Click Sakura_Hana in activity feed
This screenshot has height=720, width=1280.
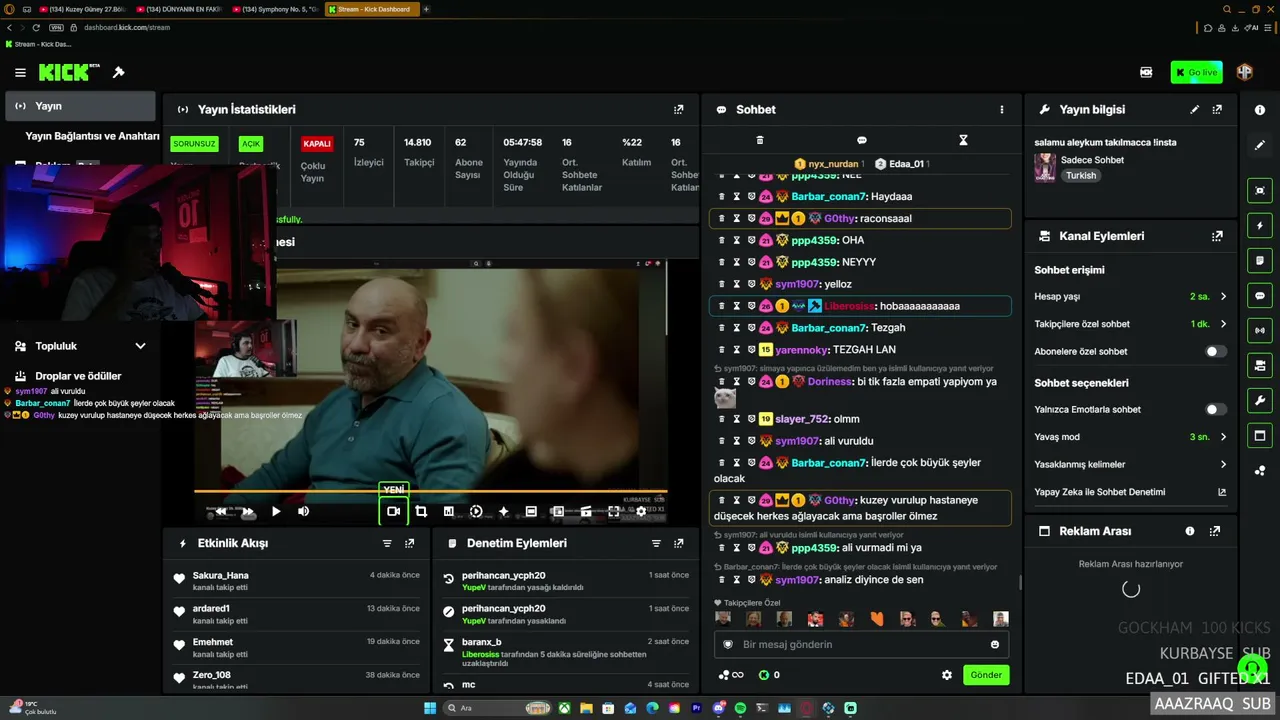(221, 576)
